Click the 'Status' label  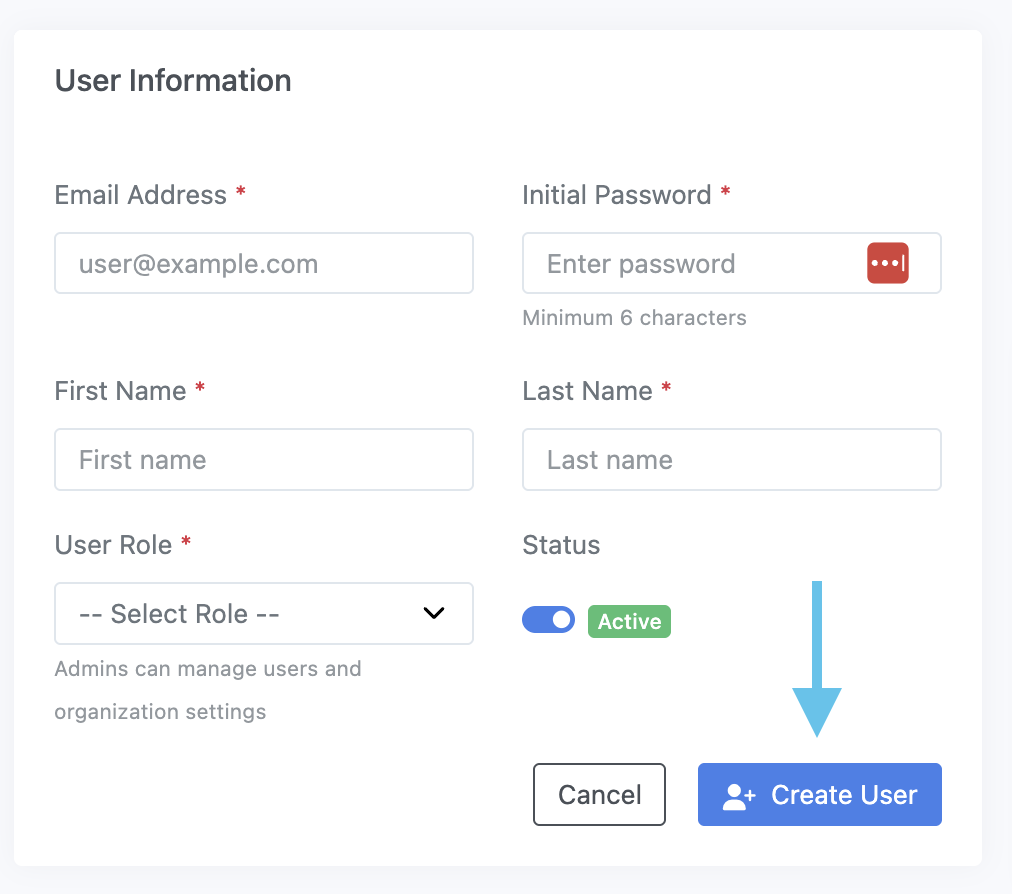pos(561,545)
